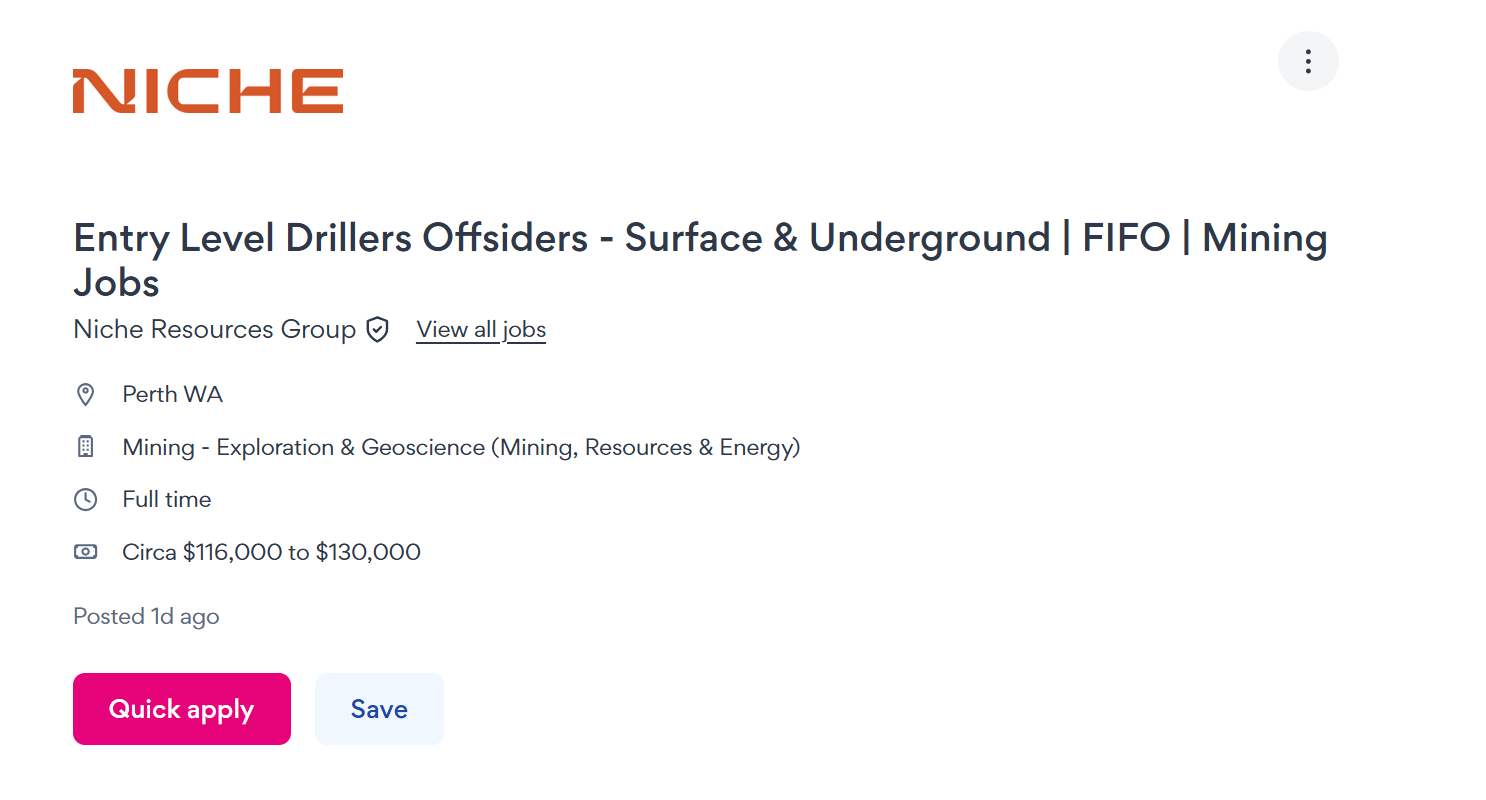Click the verified shield badge icon
The height and width of the screenshot is (800, 1486).
pos(377,330)
